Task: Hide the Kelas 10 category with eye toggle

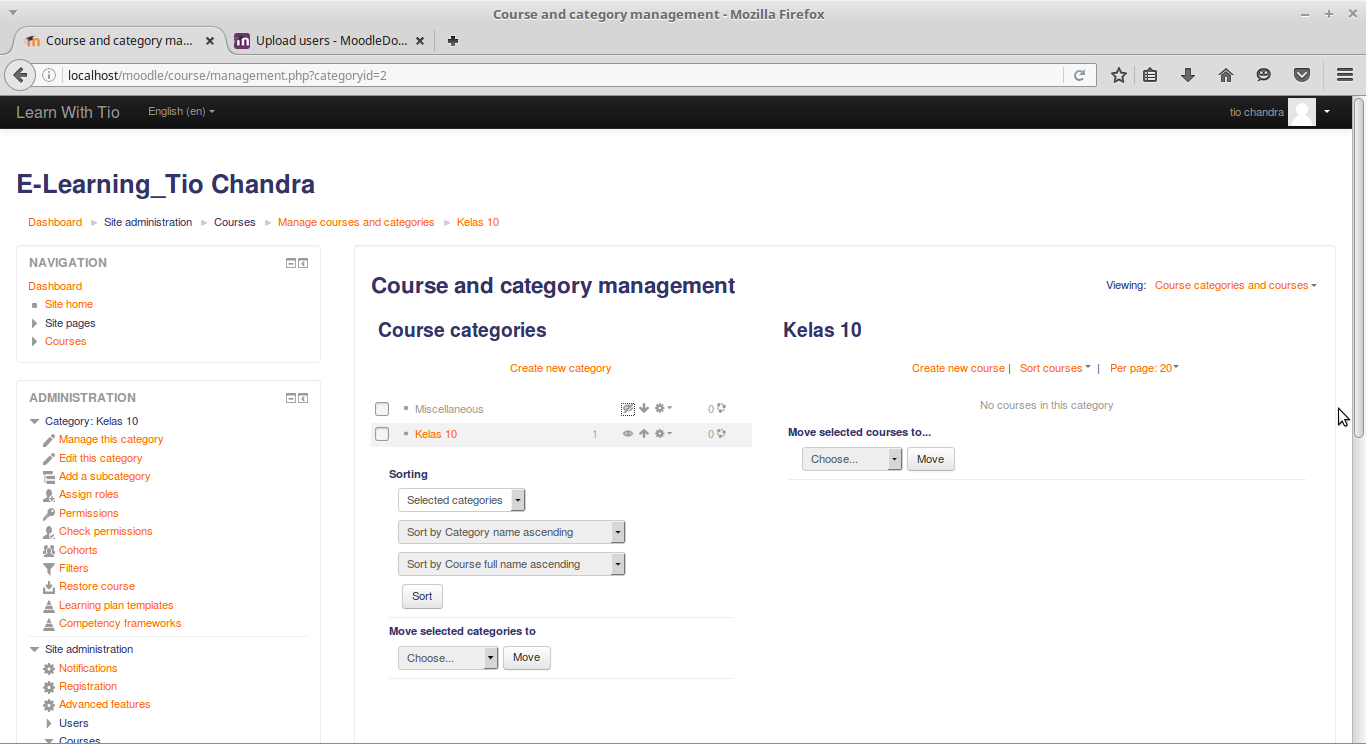Action: point(628,433)
